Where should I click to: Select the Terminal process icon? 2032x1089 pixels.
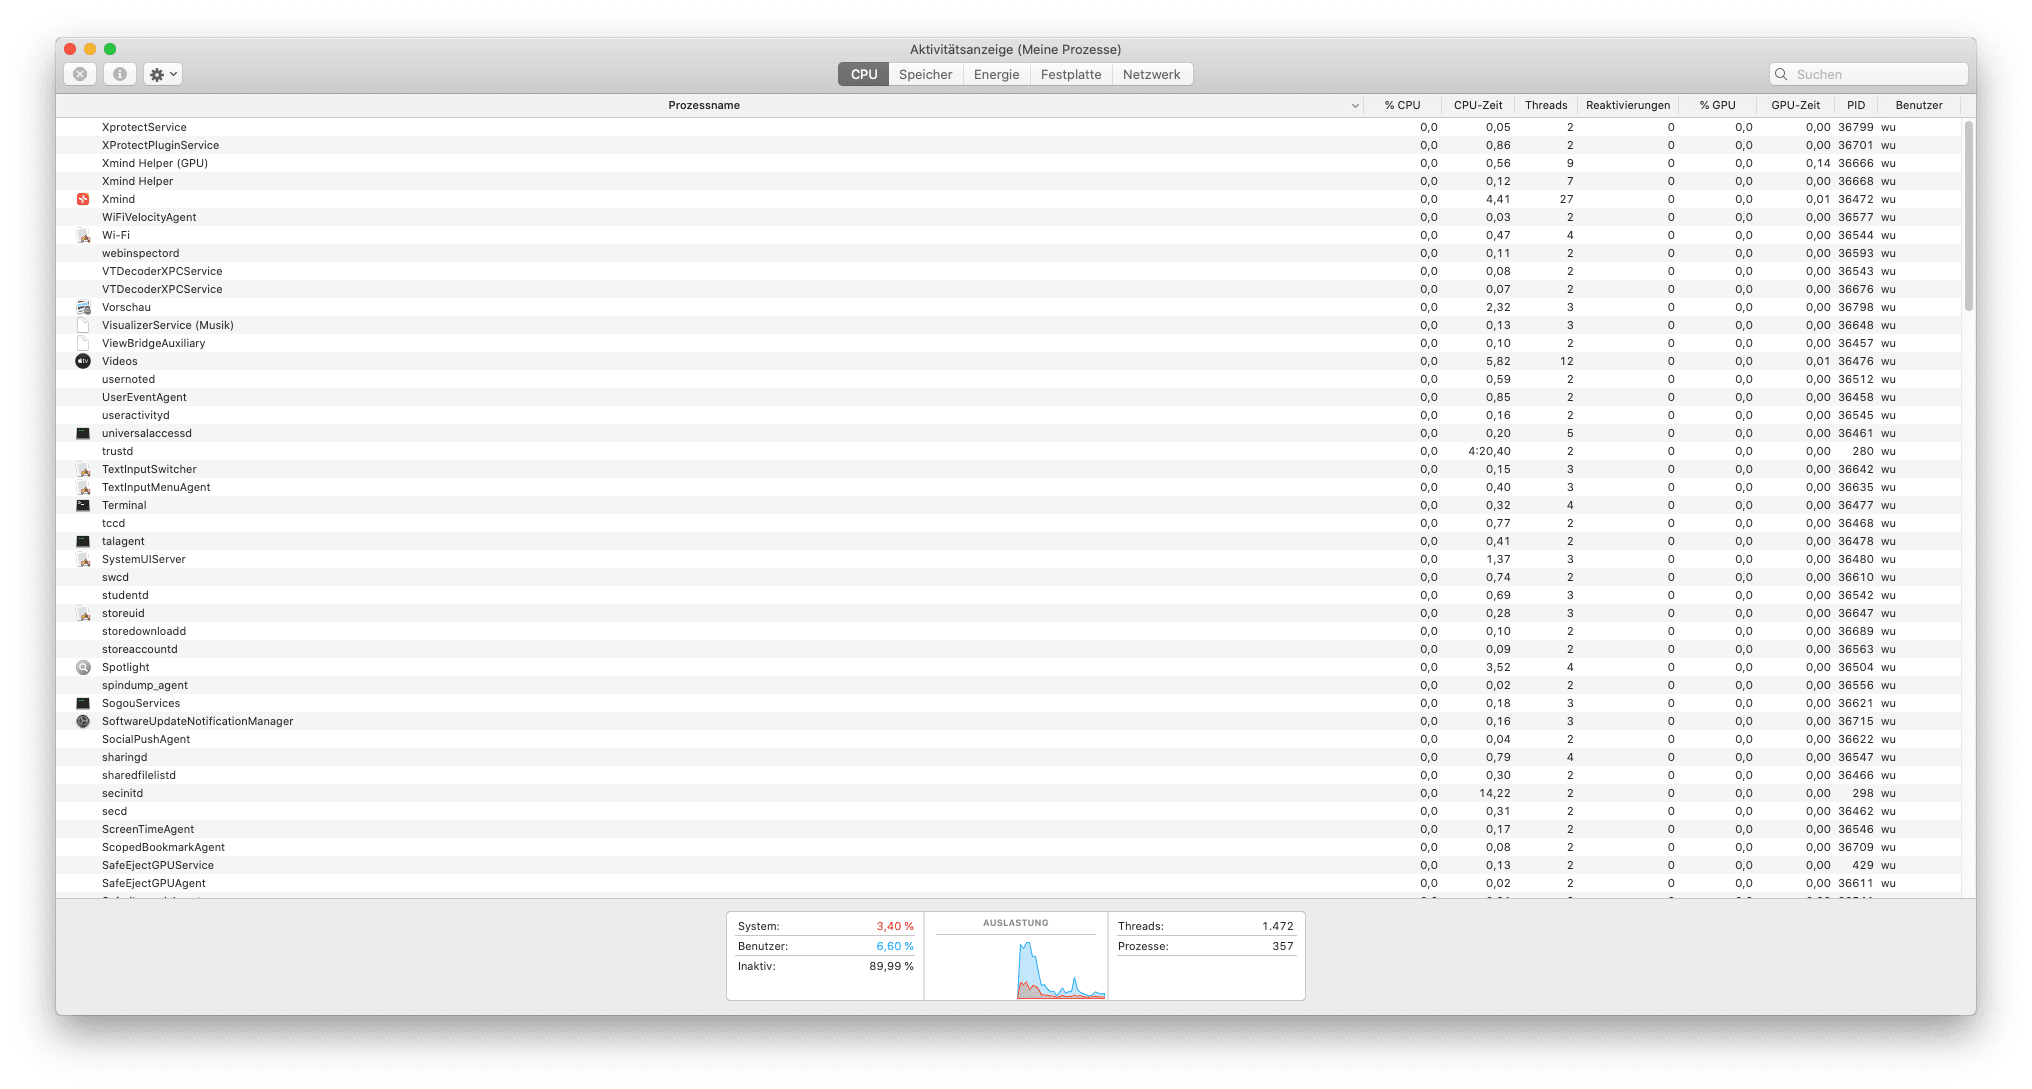[x=84, y=505]
